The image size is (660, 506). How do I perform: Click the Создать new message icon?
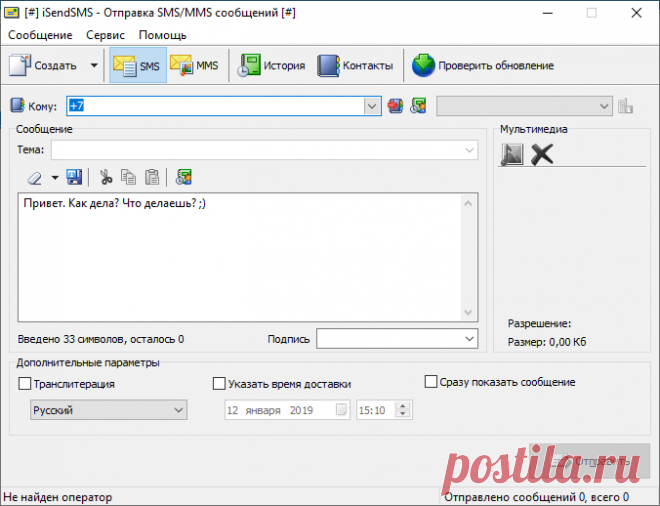click(20, 65)
